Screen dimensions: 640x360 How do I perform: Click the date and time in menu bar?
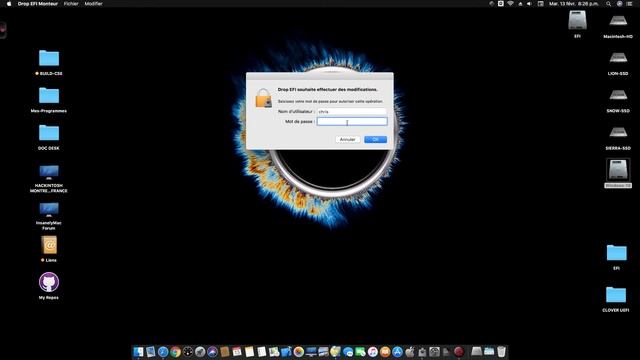tap(573, 4)
